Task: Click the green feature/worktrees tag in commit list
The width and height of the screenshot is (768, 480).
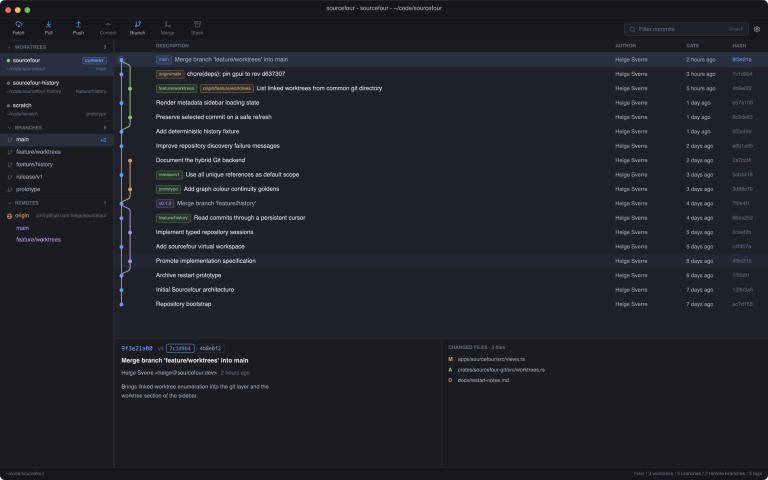Action: 176,89
